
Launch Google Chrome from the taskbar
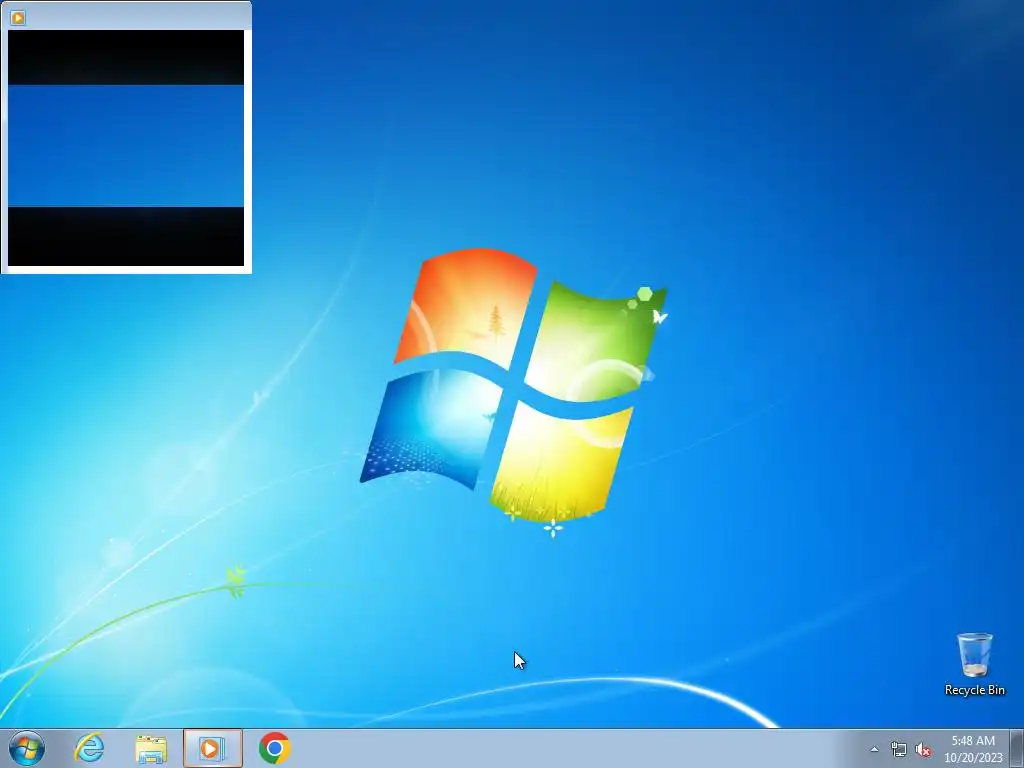click(274, 748)
